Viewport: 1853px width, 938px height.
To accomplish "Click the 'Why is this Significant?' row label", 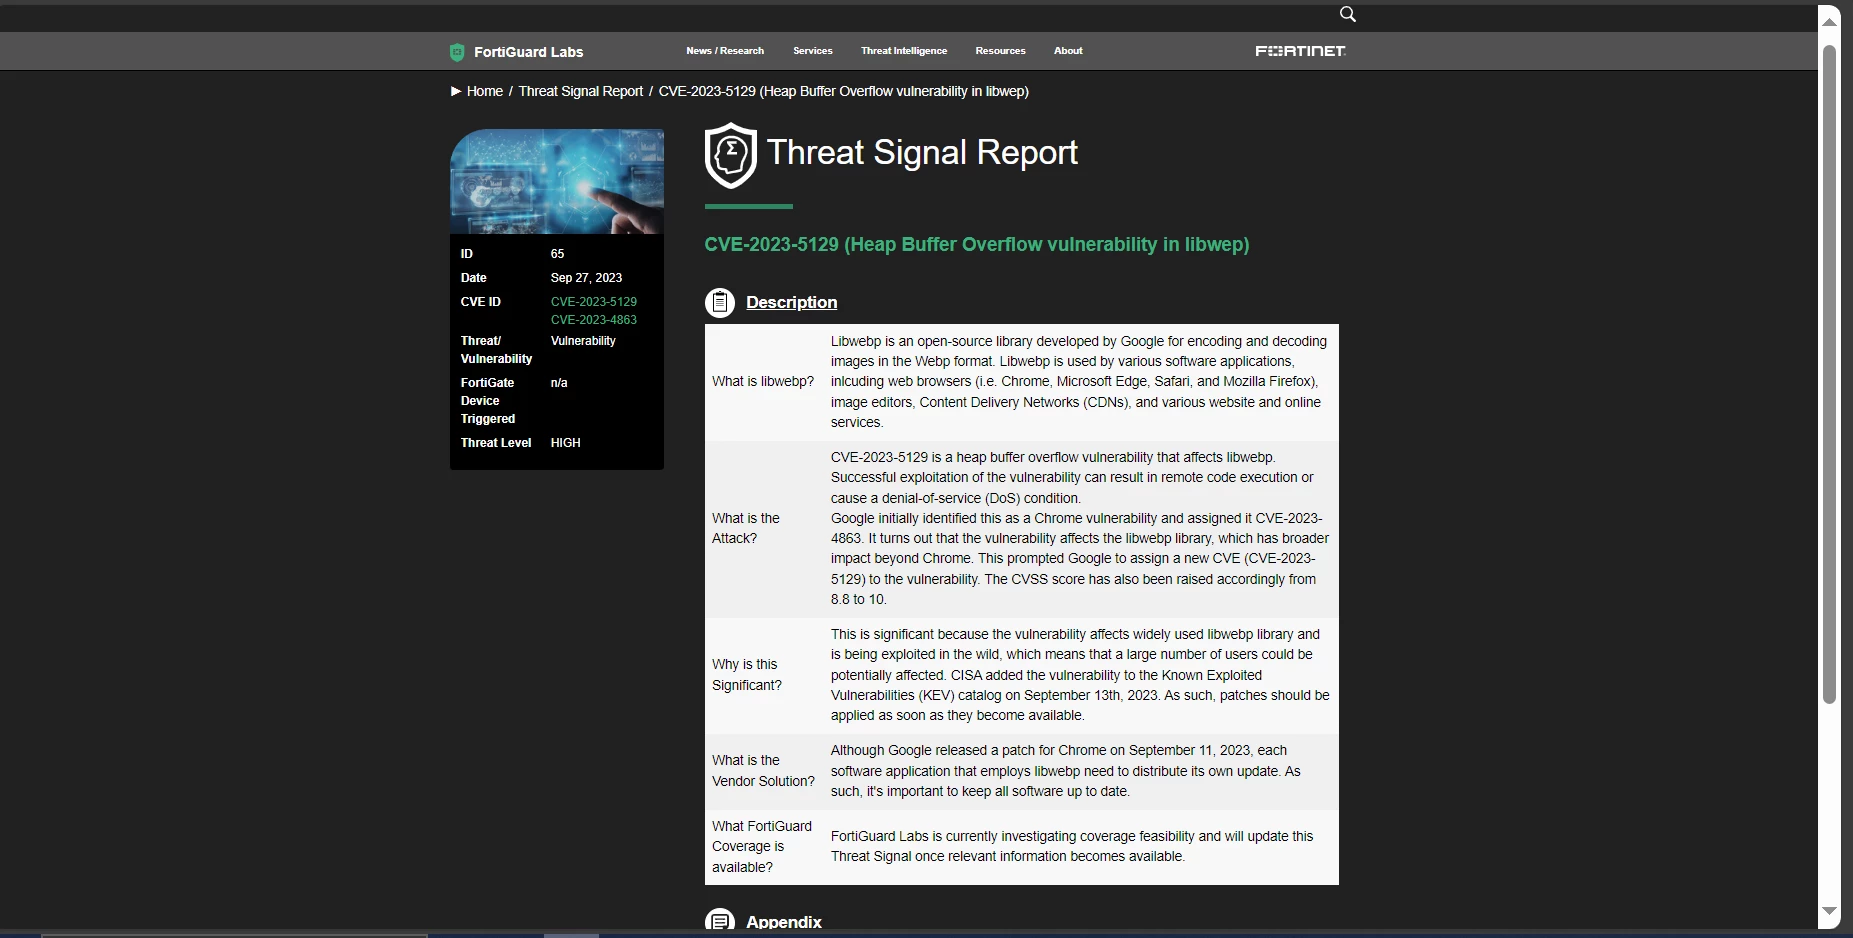I will [x=747, y=675].
